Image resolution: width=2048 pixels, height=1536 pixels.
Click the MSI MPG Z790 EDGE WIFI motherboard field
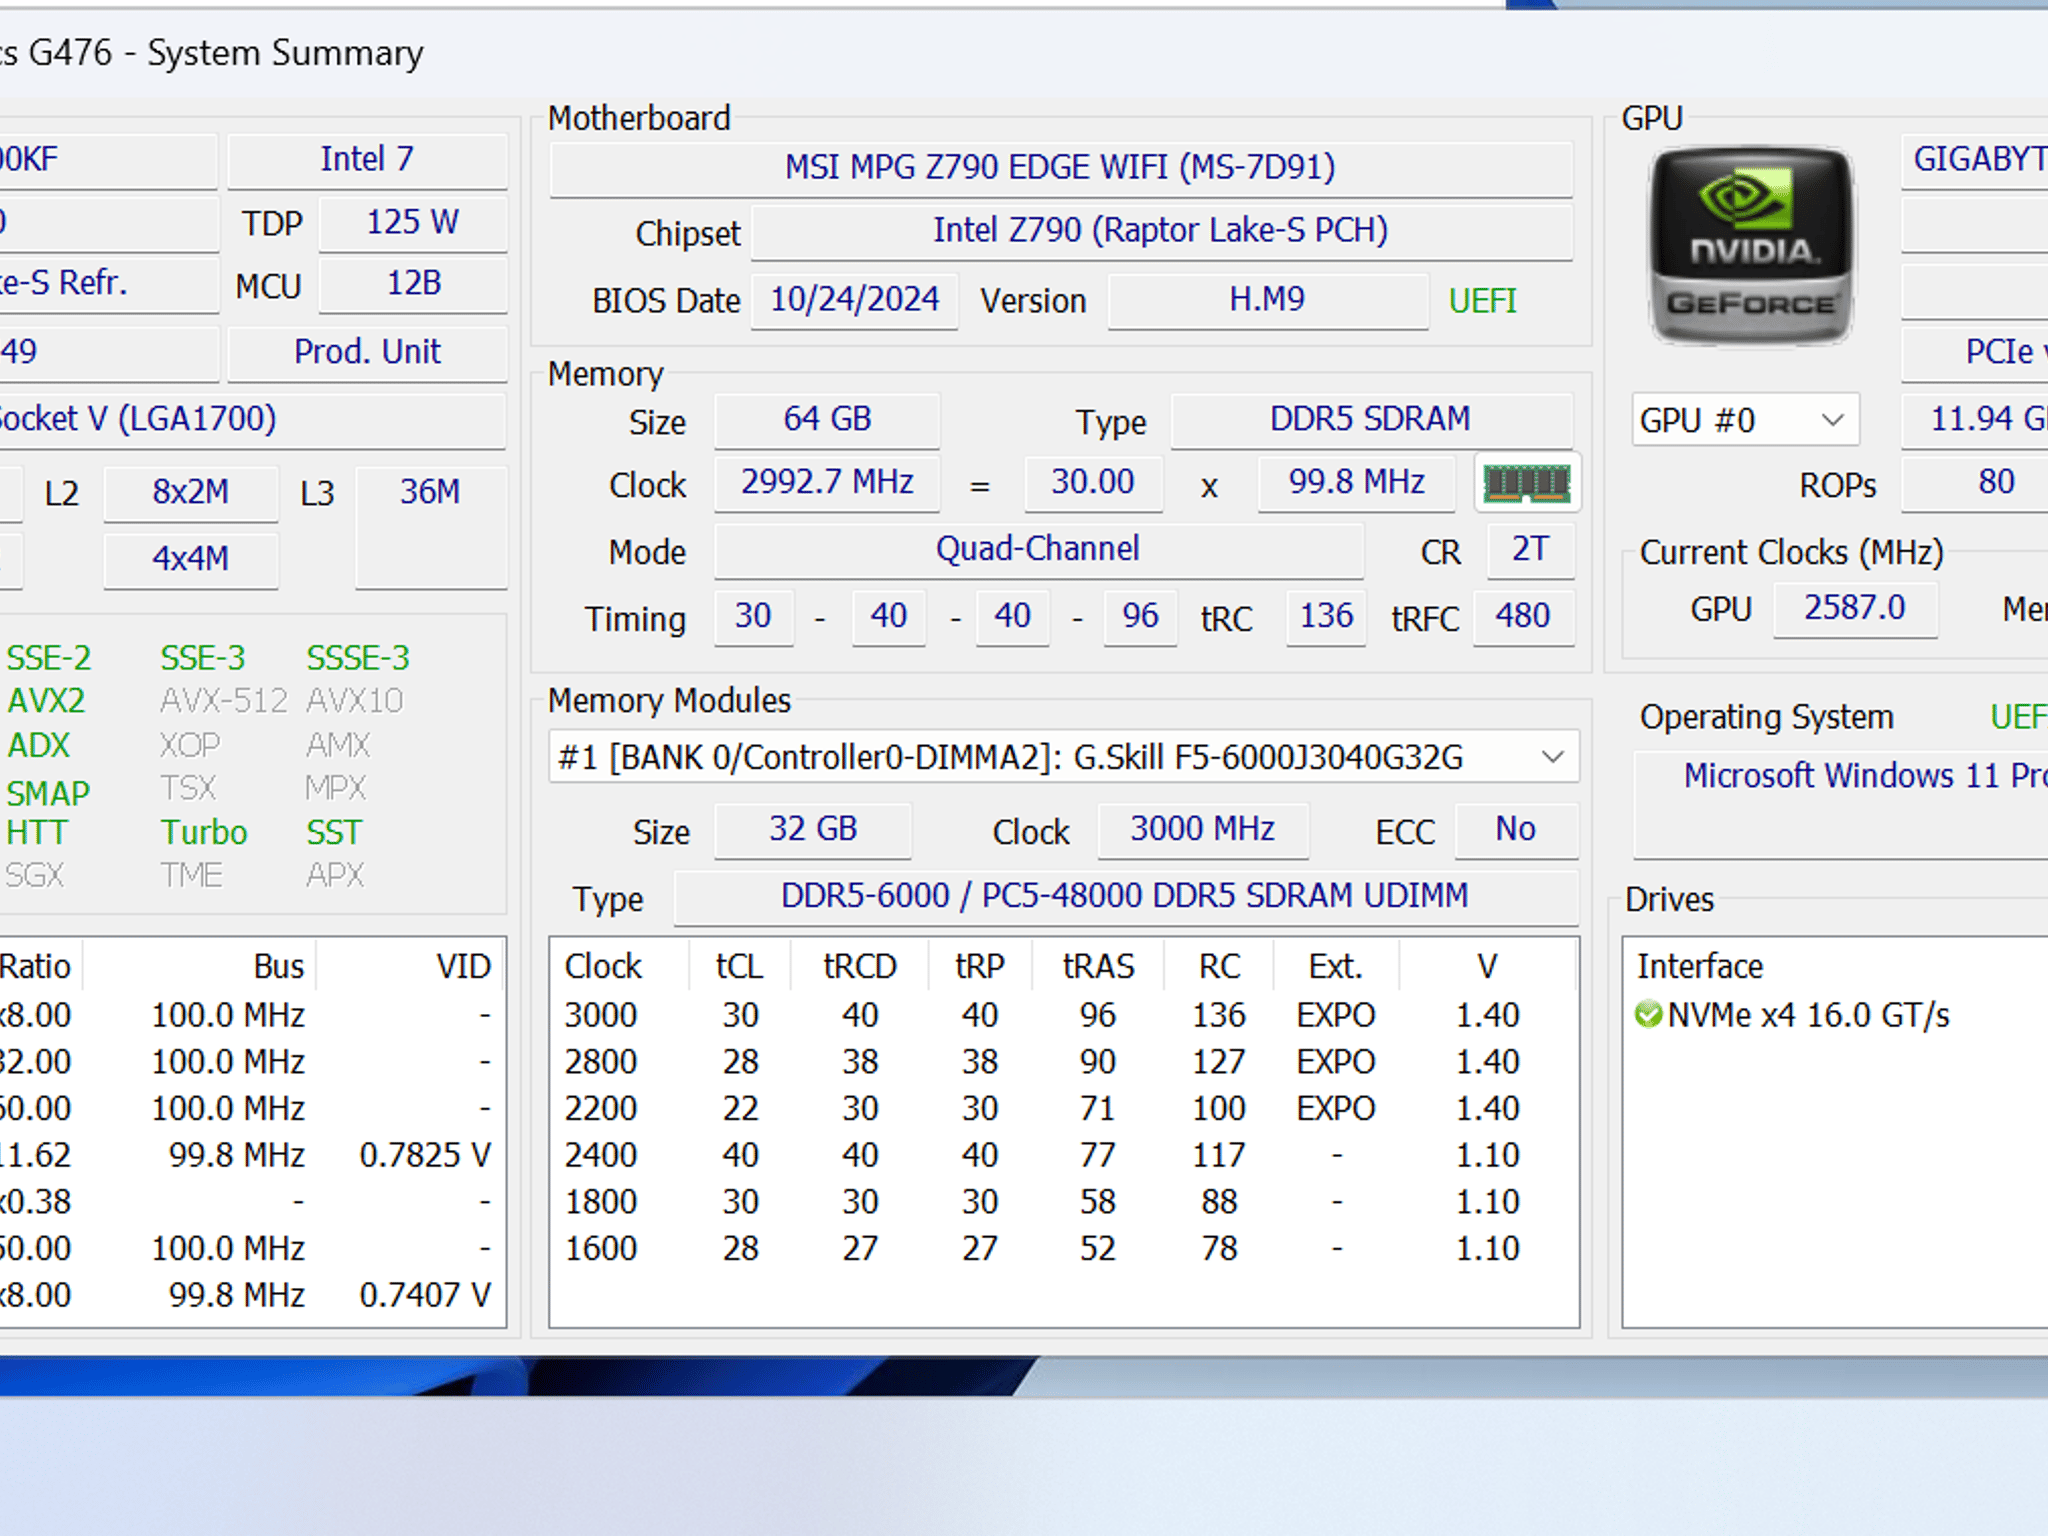pyautogui.click(x=1061, y=168)
